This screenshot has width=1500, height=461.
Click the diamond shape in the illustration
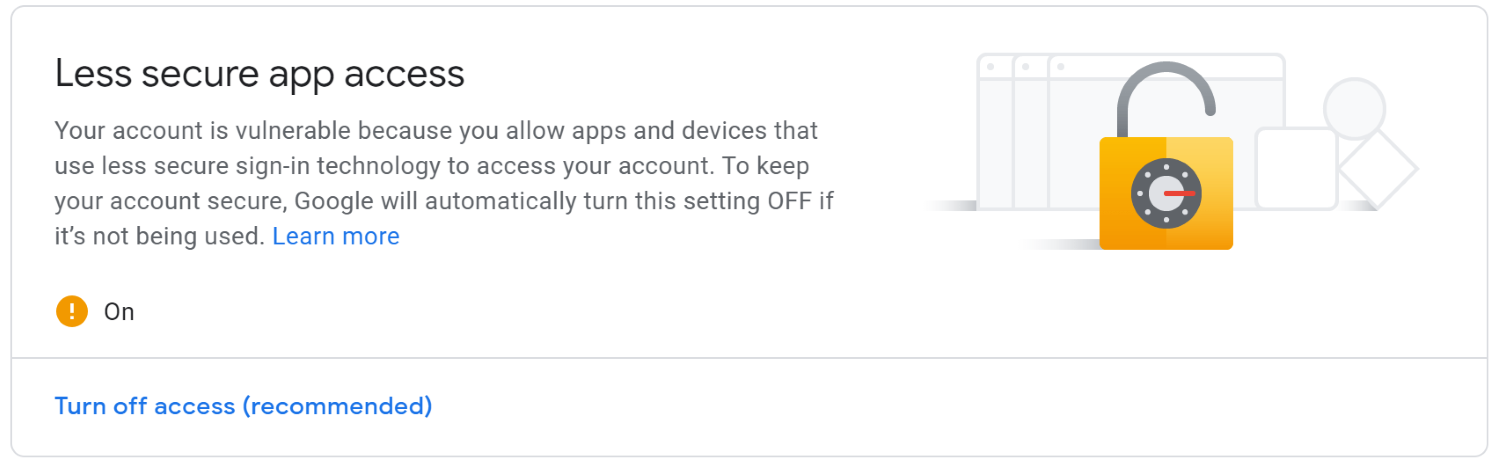[1385, 170]
